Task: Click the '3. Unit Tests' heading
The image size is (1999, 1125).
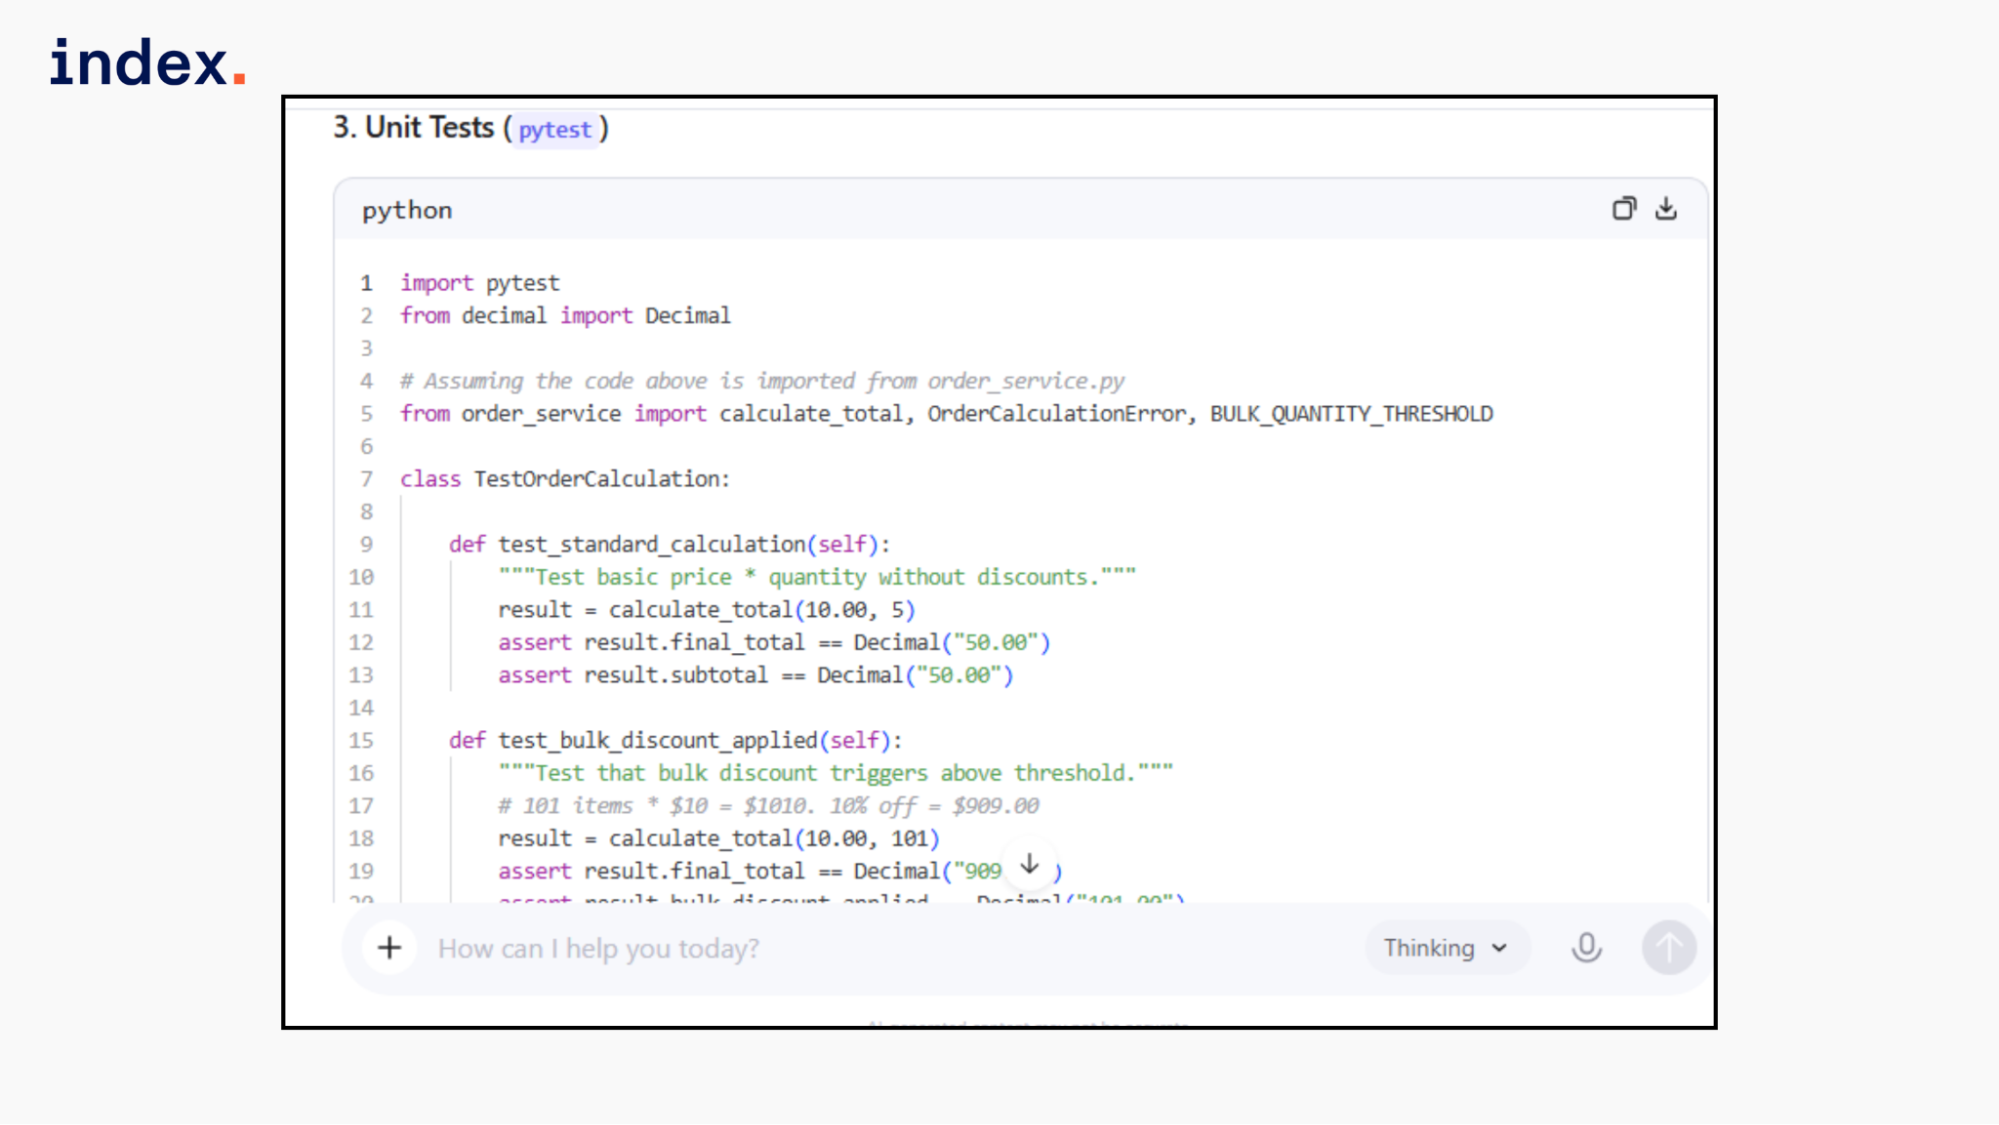Action: click(414, 128)
